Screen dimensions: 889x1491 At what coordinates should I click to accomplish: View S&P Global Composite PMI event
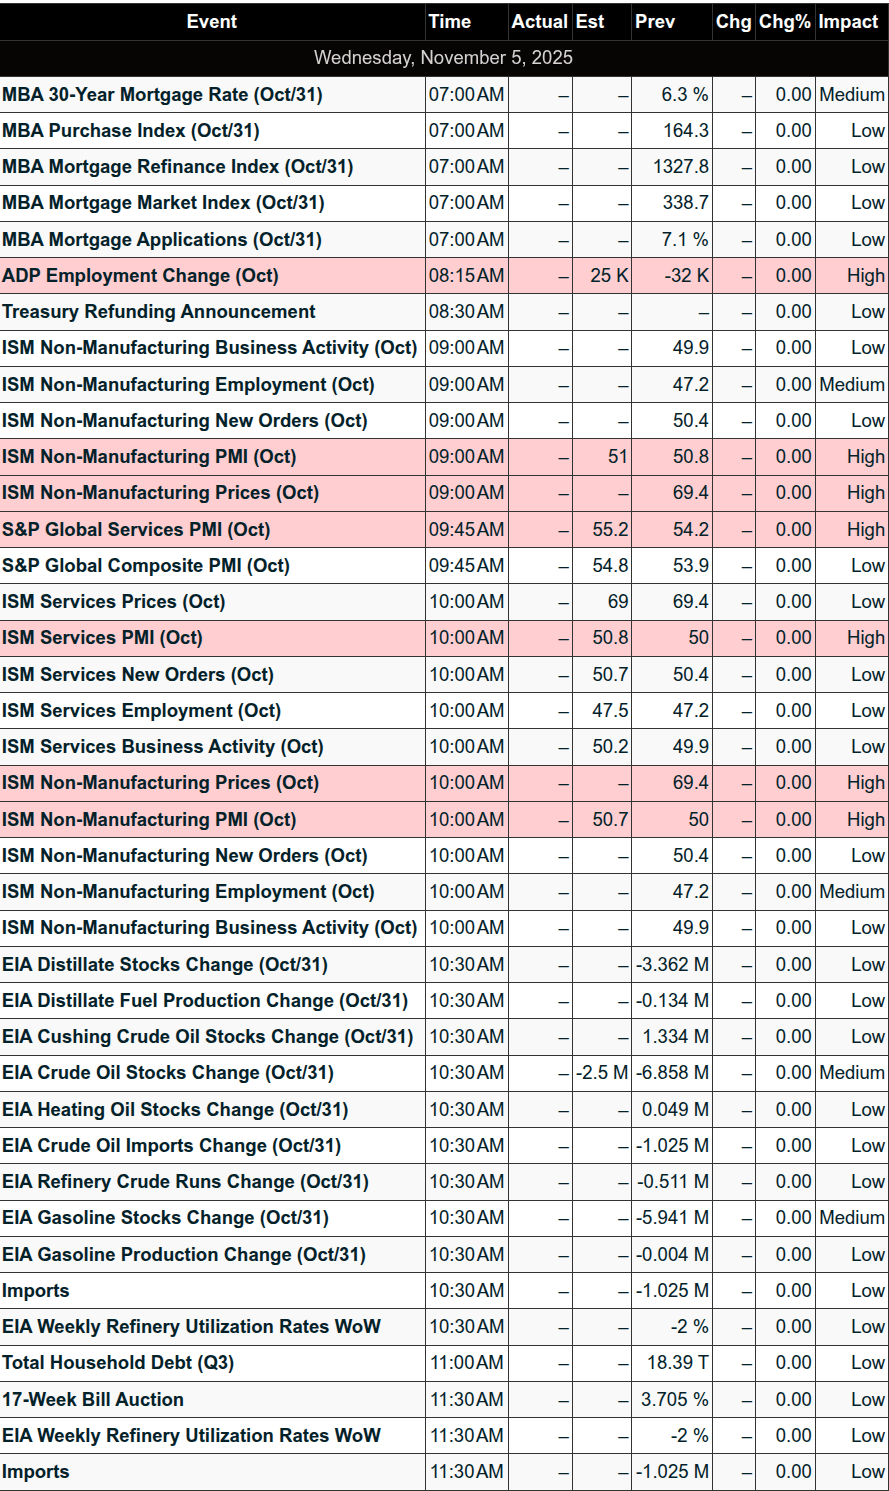(146, 565)
